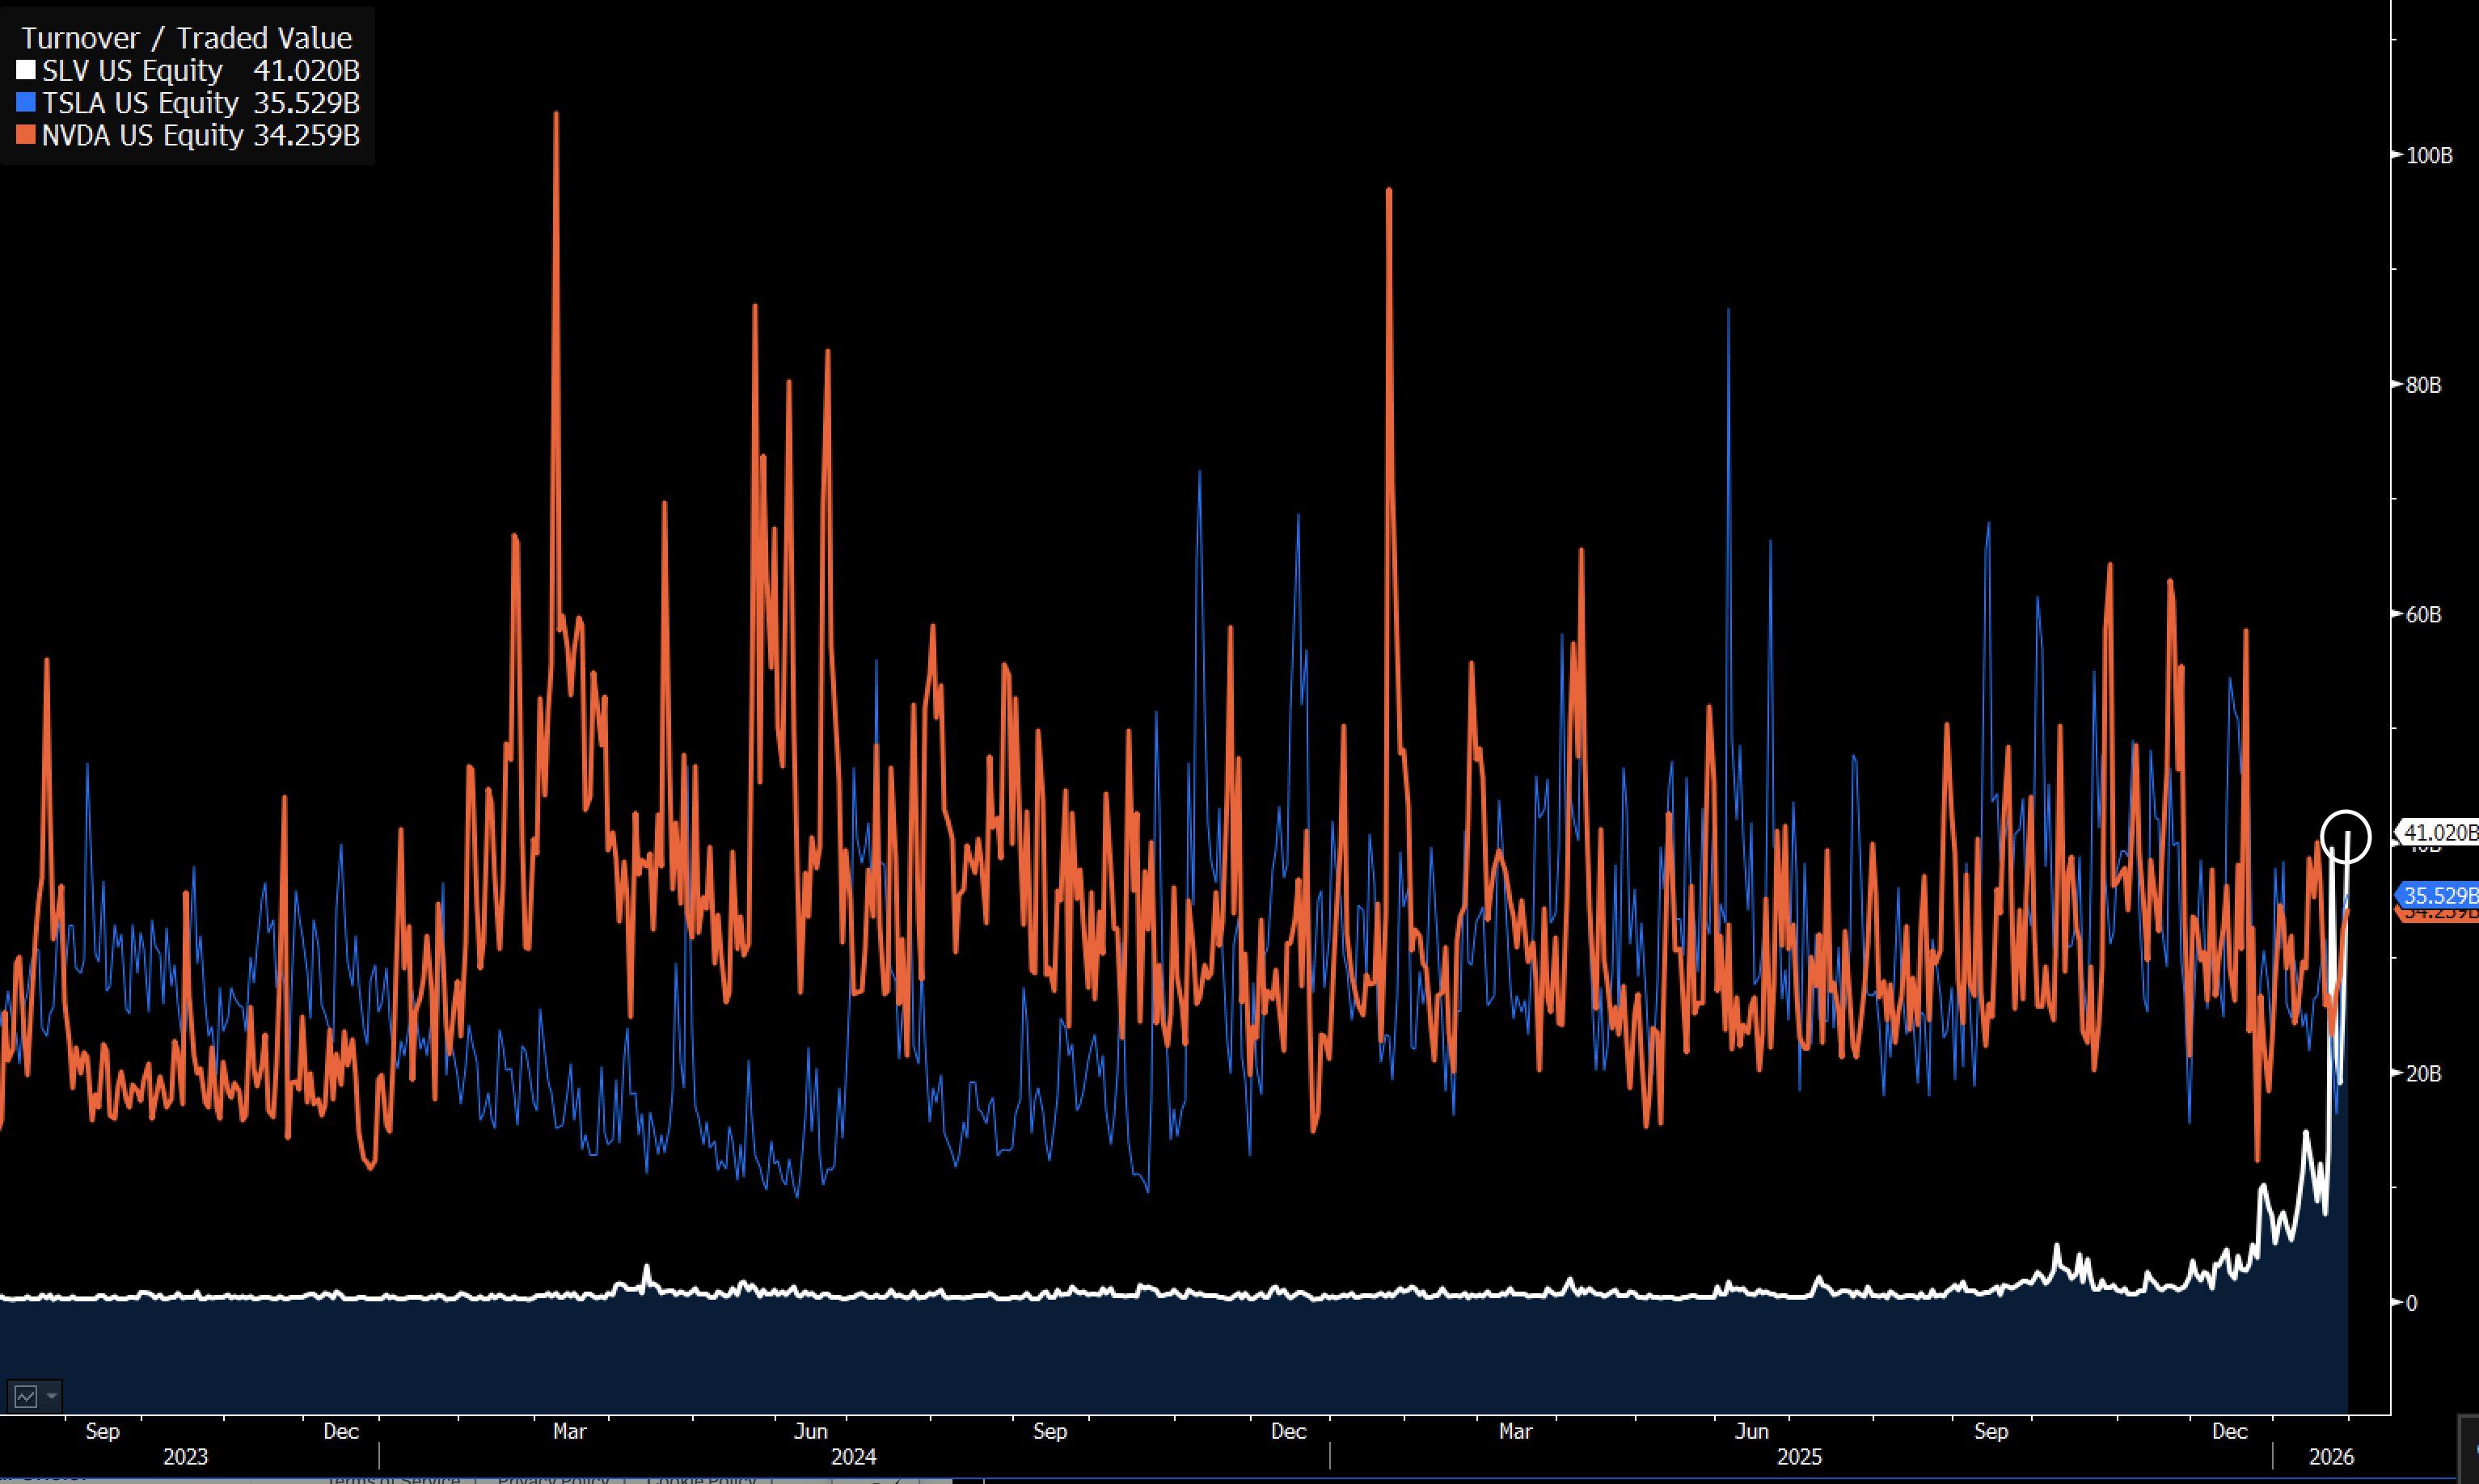Viewport: 2479px width, 1484px height.
Task: Open the chart type dropdown arrow
Action: click(x=52, y=1396)
